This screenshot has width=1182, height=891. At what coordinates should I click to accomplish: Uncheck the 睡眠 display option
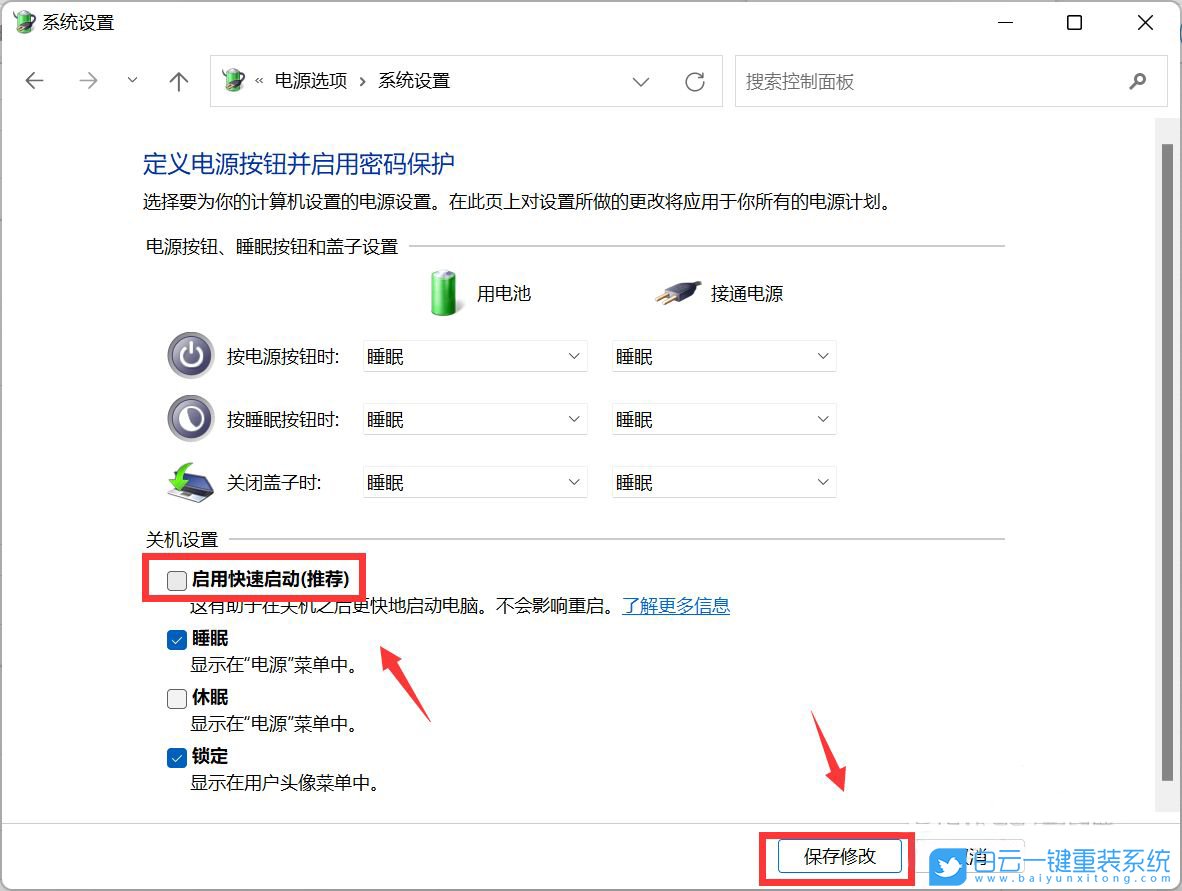tap(176, 639)
